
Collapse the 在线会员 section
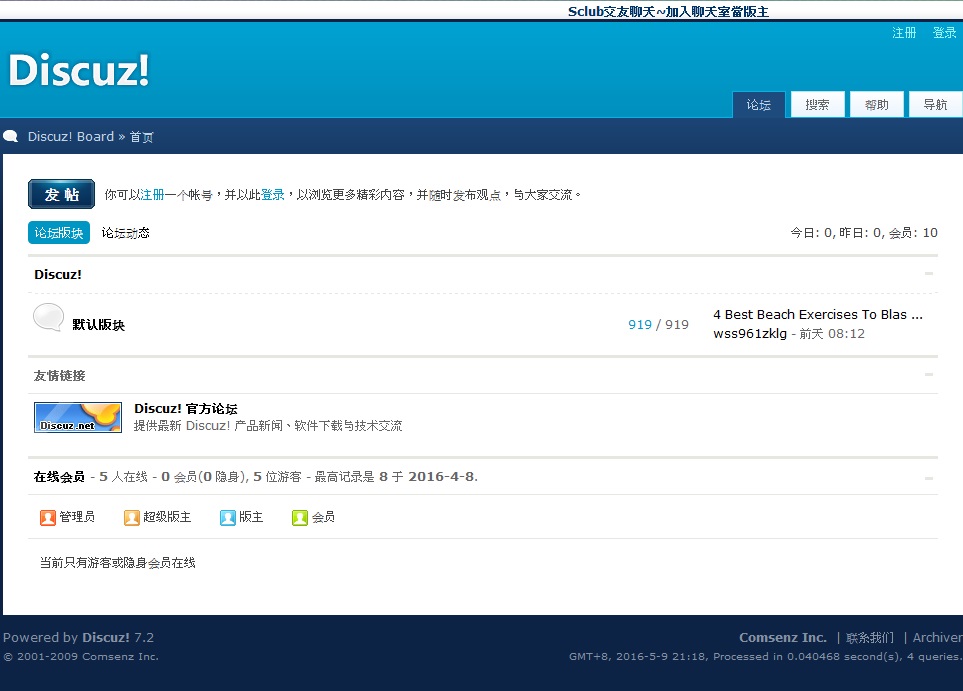pos(929,478)
